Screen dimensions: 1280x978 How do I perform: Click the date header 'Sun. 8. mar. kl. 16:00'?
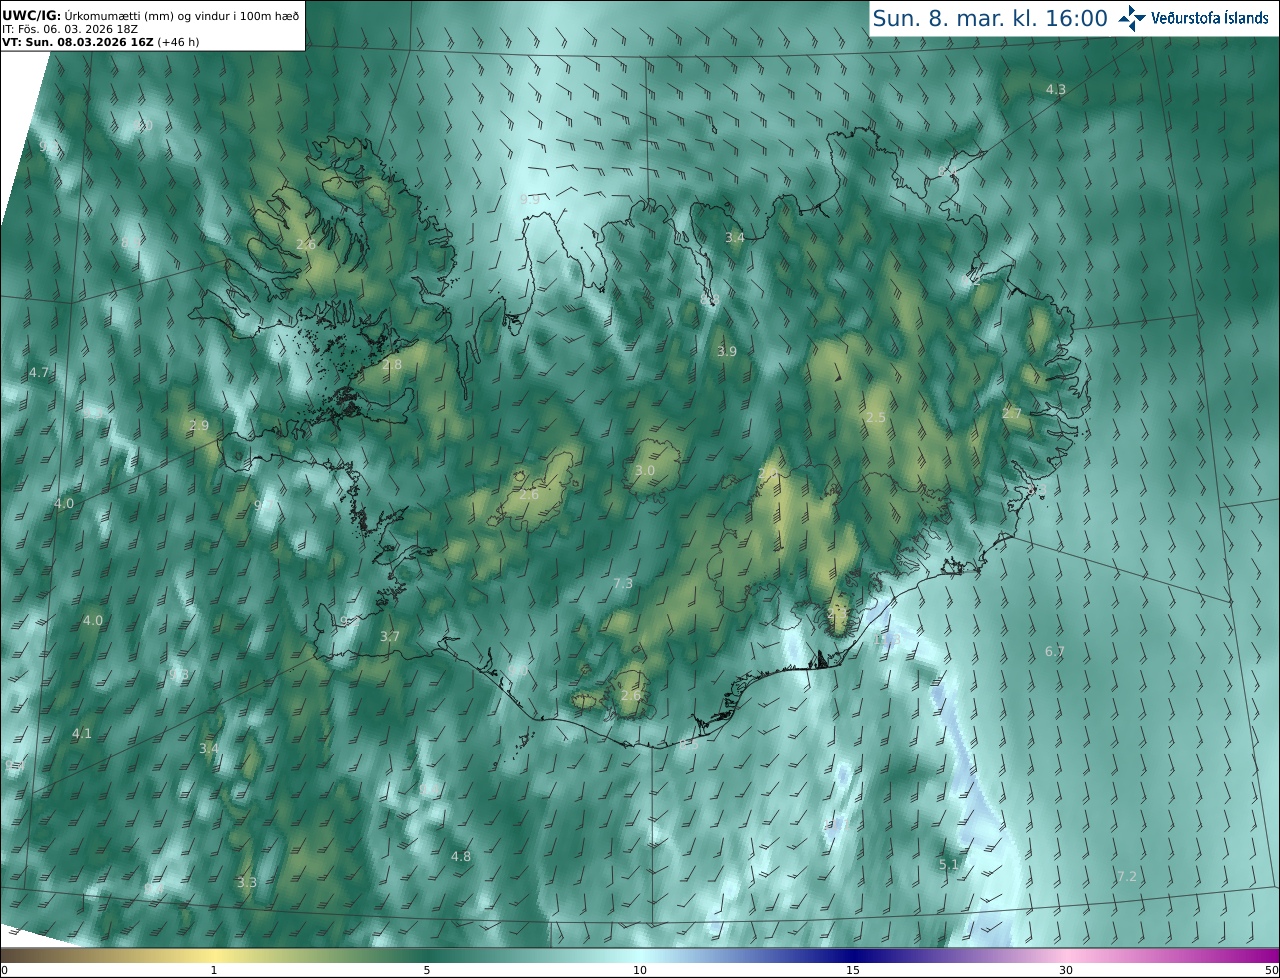pyautogui.click(x=990, y=18)
